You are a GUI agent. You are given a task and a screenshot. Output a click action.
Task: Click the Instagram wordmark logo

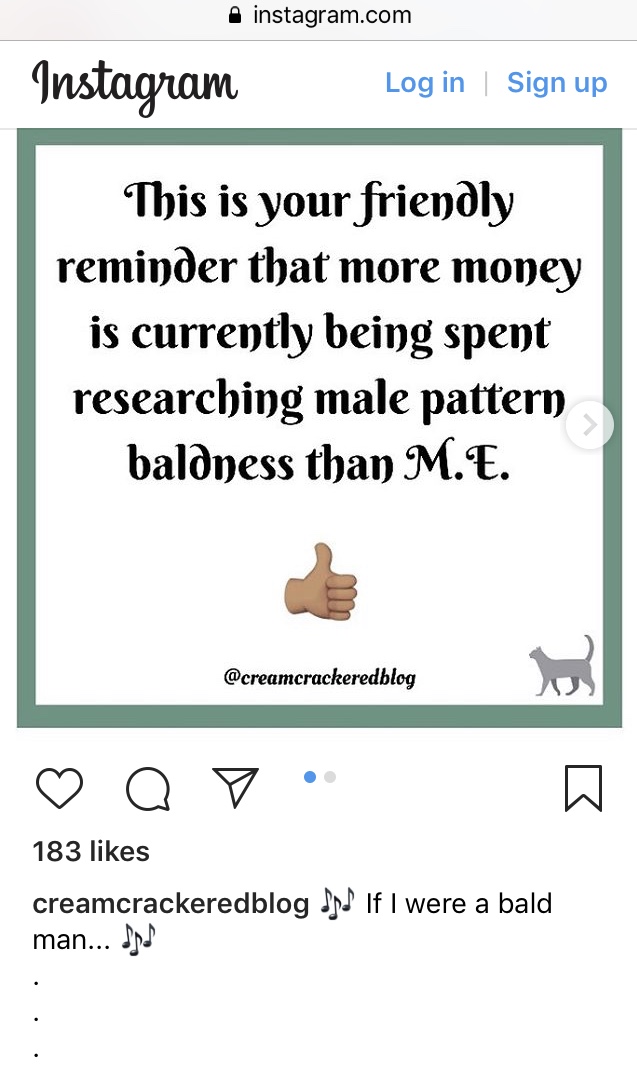pos(135,85)
